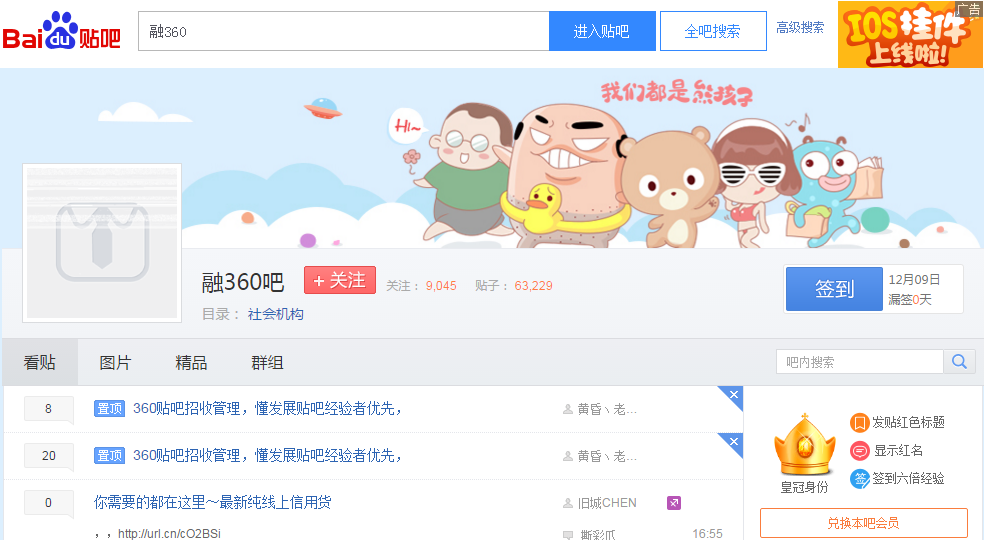Open first pinned post 360贴吧招收管理
This screenshot has height=540, width=984.
267,409
